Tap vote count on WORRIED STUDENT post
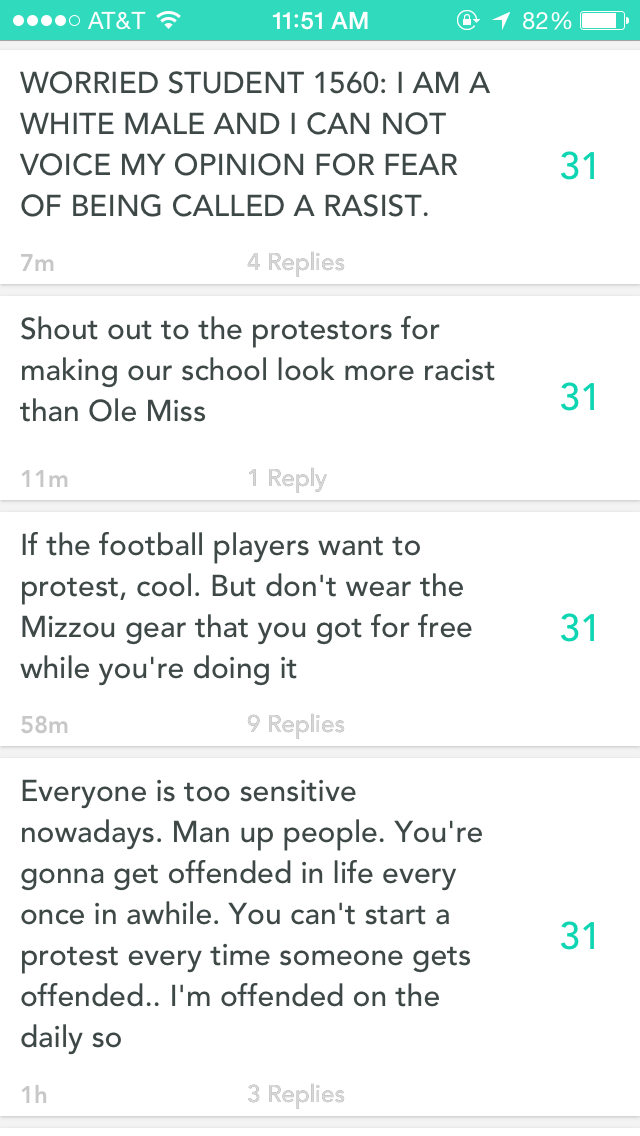This screenshot has width=640, height=1136. [x=579, y=166]
